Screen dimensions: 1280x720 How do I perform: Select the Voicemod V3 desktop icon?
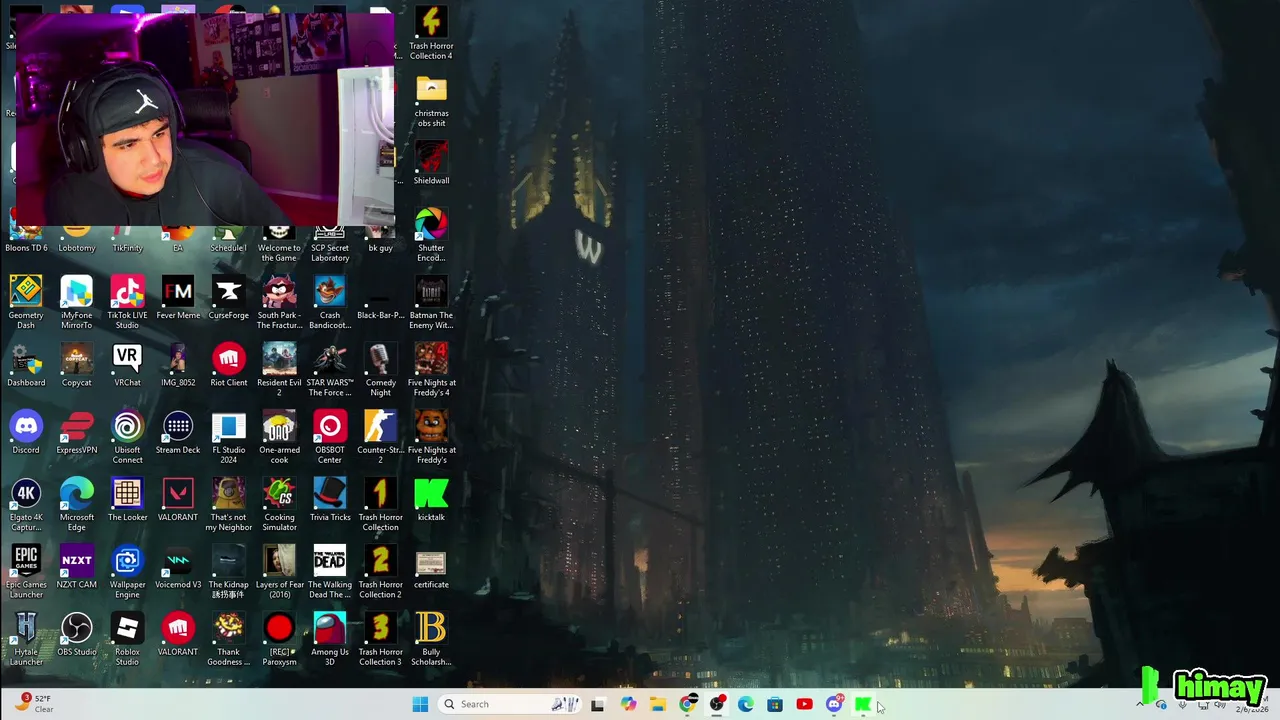pyautogui.click(x=178, y=567)
